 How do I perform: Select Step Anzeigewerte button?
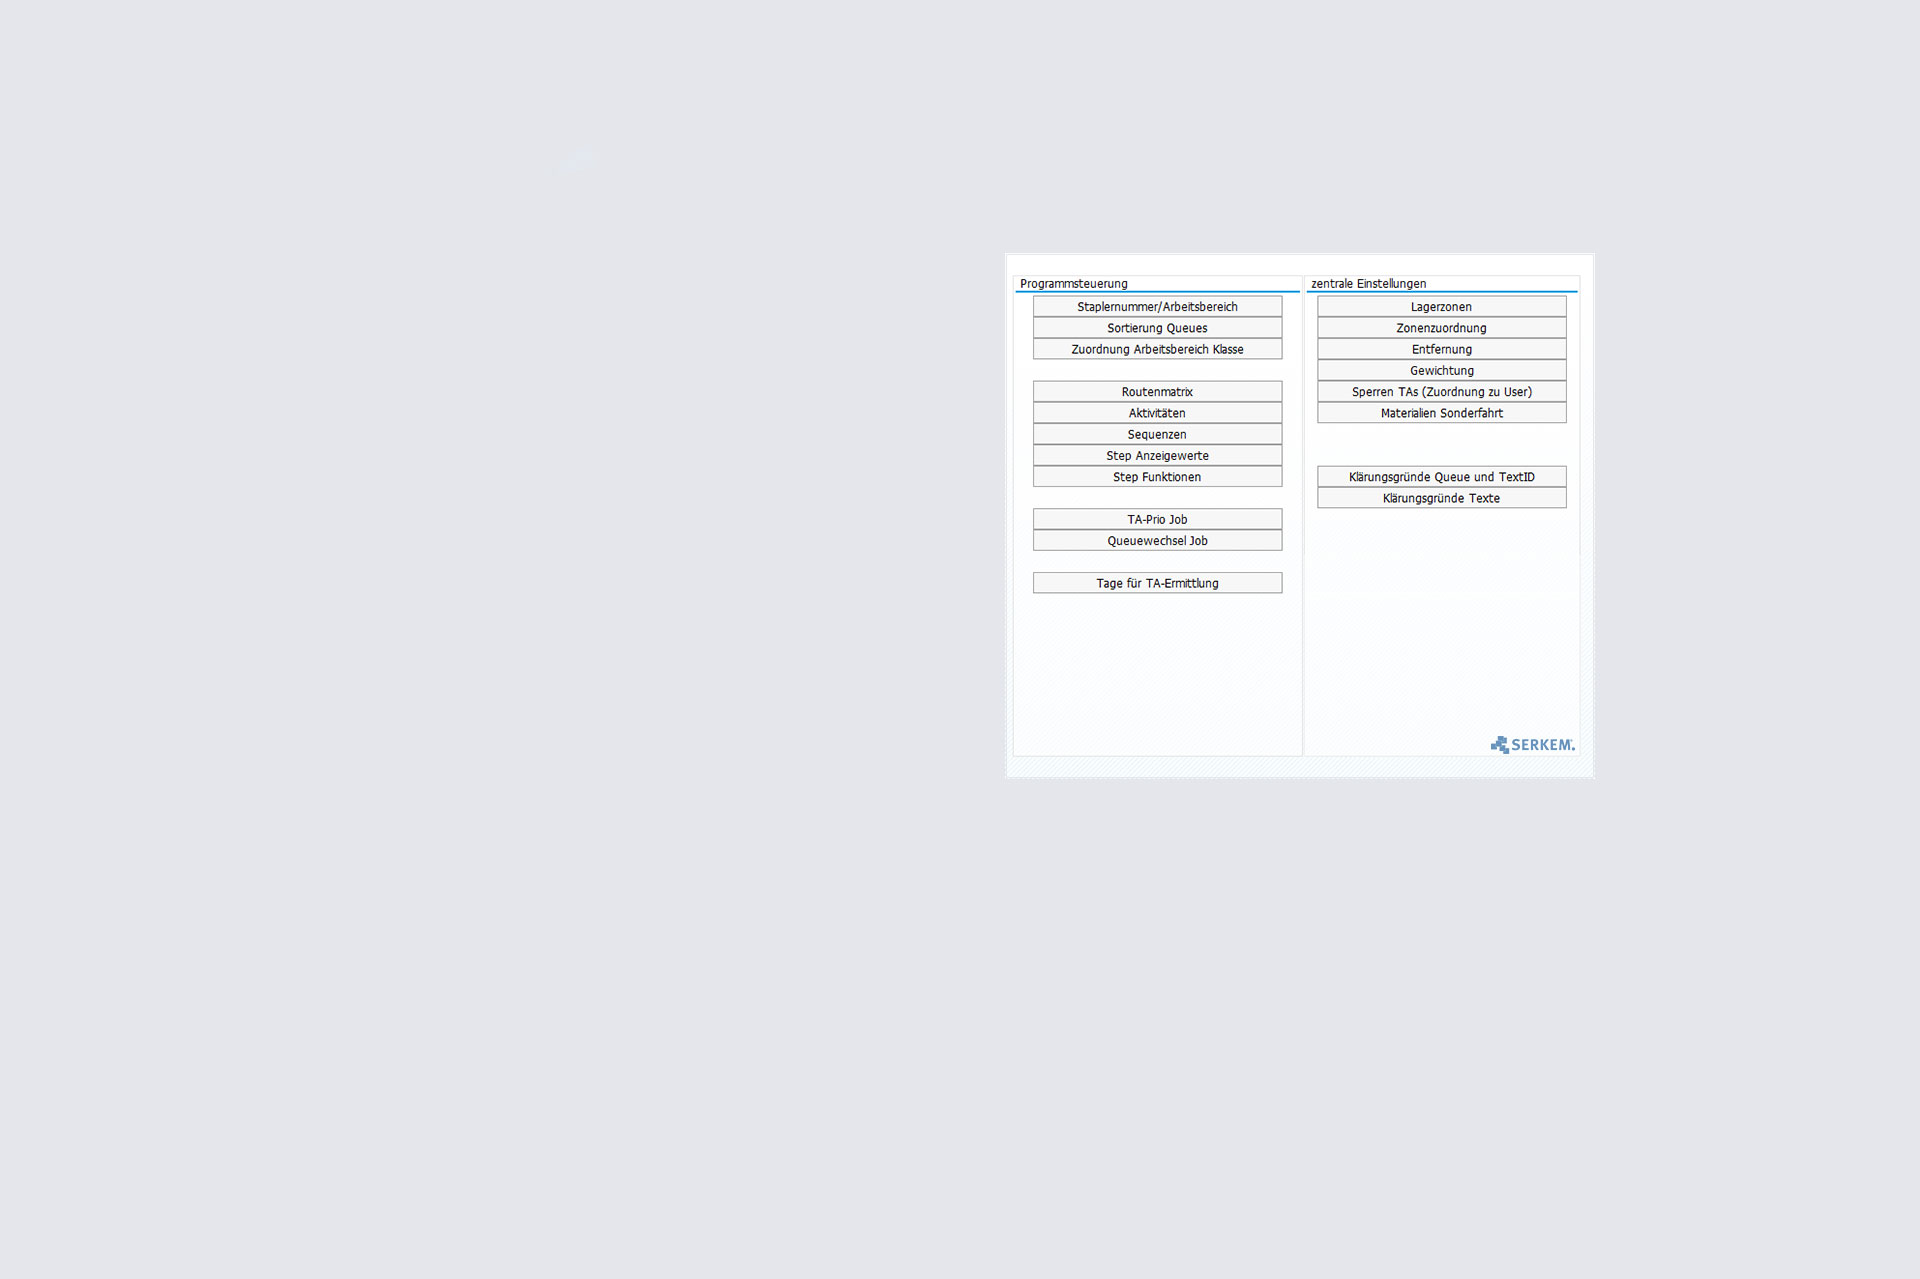(x=1157, y=456)
